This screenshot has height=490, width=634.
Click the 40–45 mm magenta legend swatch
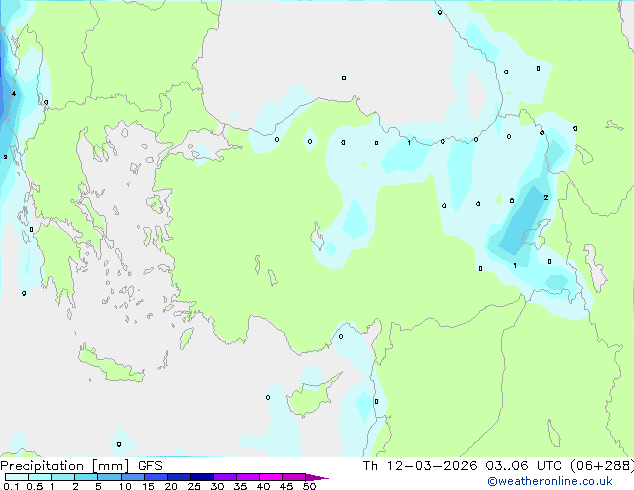[x=271, y=477]
